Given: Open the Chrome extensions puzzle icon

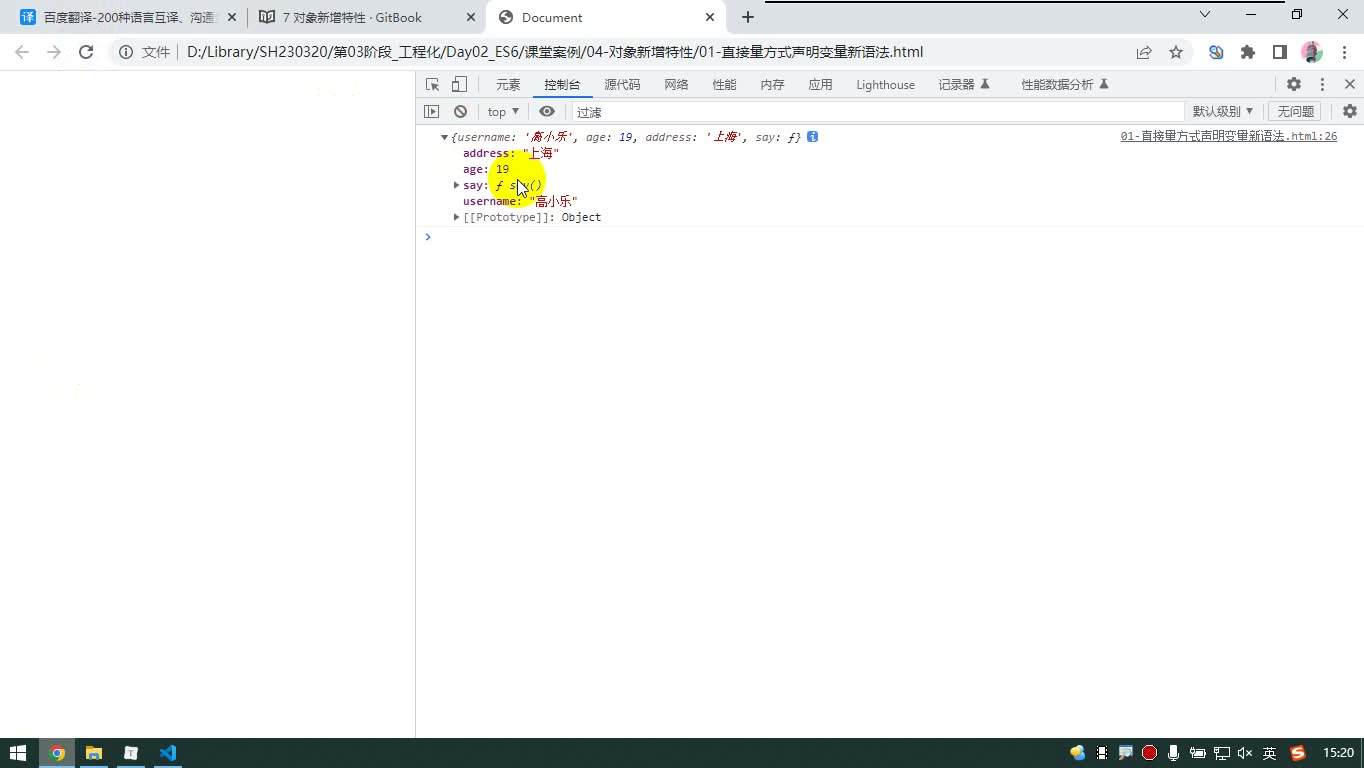Looking at the screenshot, I should pyautogui.click(x=1248, y=52).
